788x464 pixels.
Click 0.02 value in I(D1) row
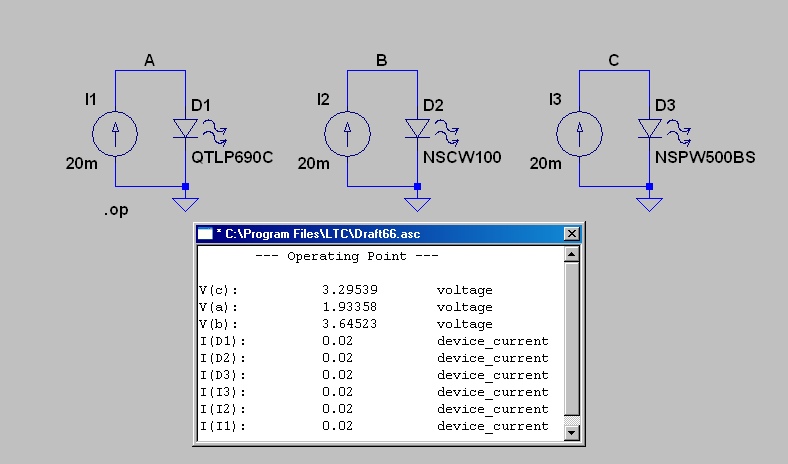click(x=338, y=341)
